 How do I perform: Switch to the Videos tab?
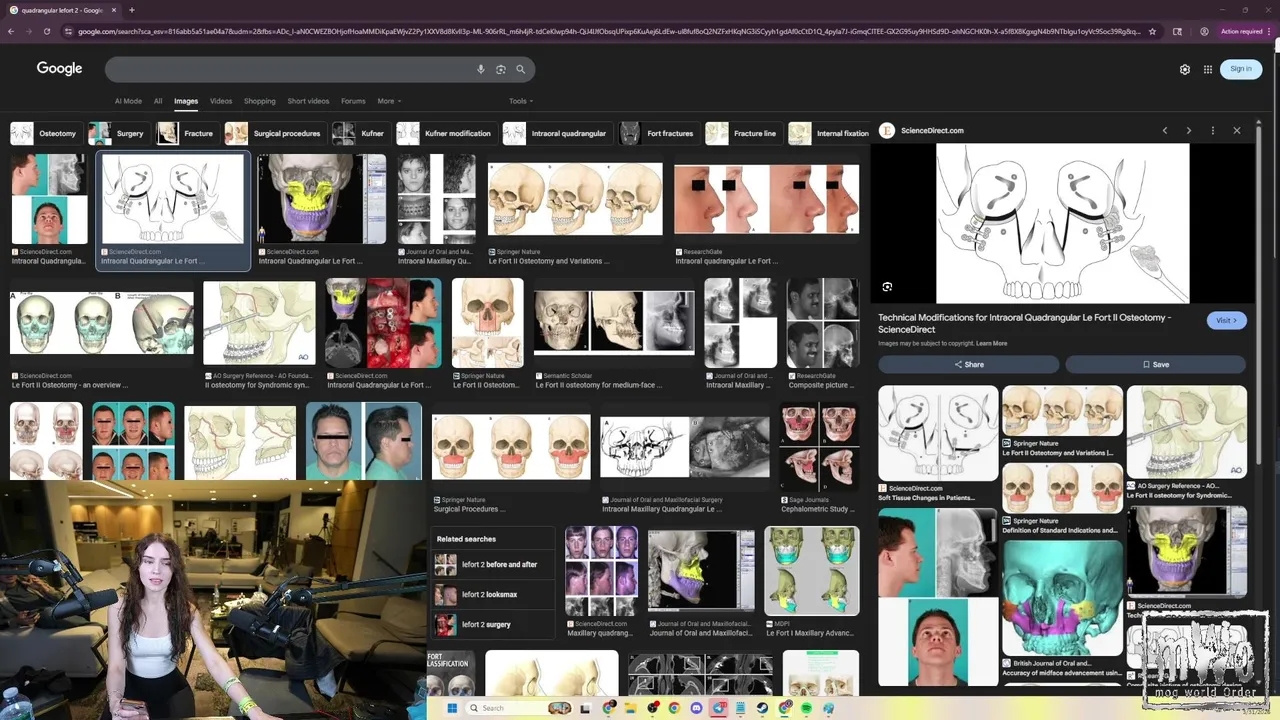click(221, 101)
